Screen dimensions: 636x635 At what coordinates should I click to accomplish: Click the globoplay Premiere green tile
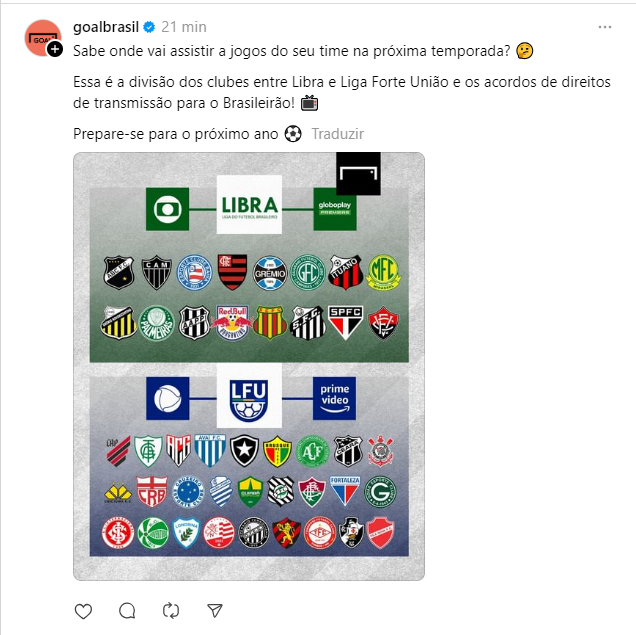tap(335, 209)
